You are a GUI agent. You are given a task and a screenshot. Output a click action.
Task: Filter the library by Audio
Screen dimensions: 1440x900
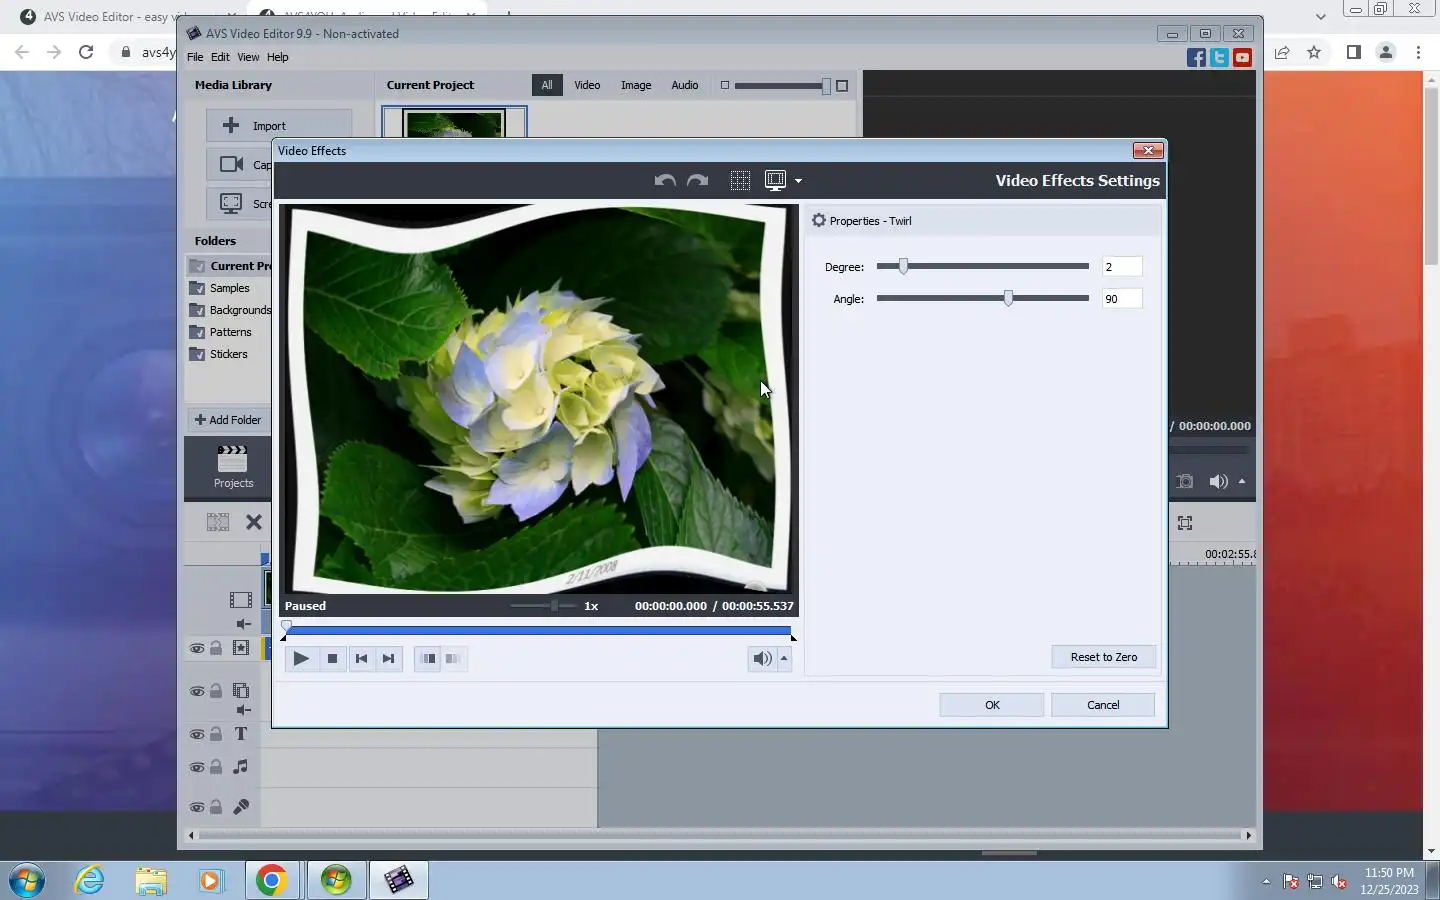point(685,85)
